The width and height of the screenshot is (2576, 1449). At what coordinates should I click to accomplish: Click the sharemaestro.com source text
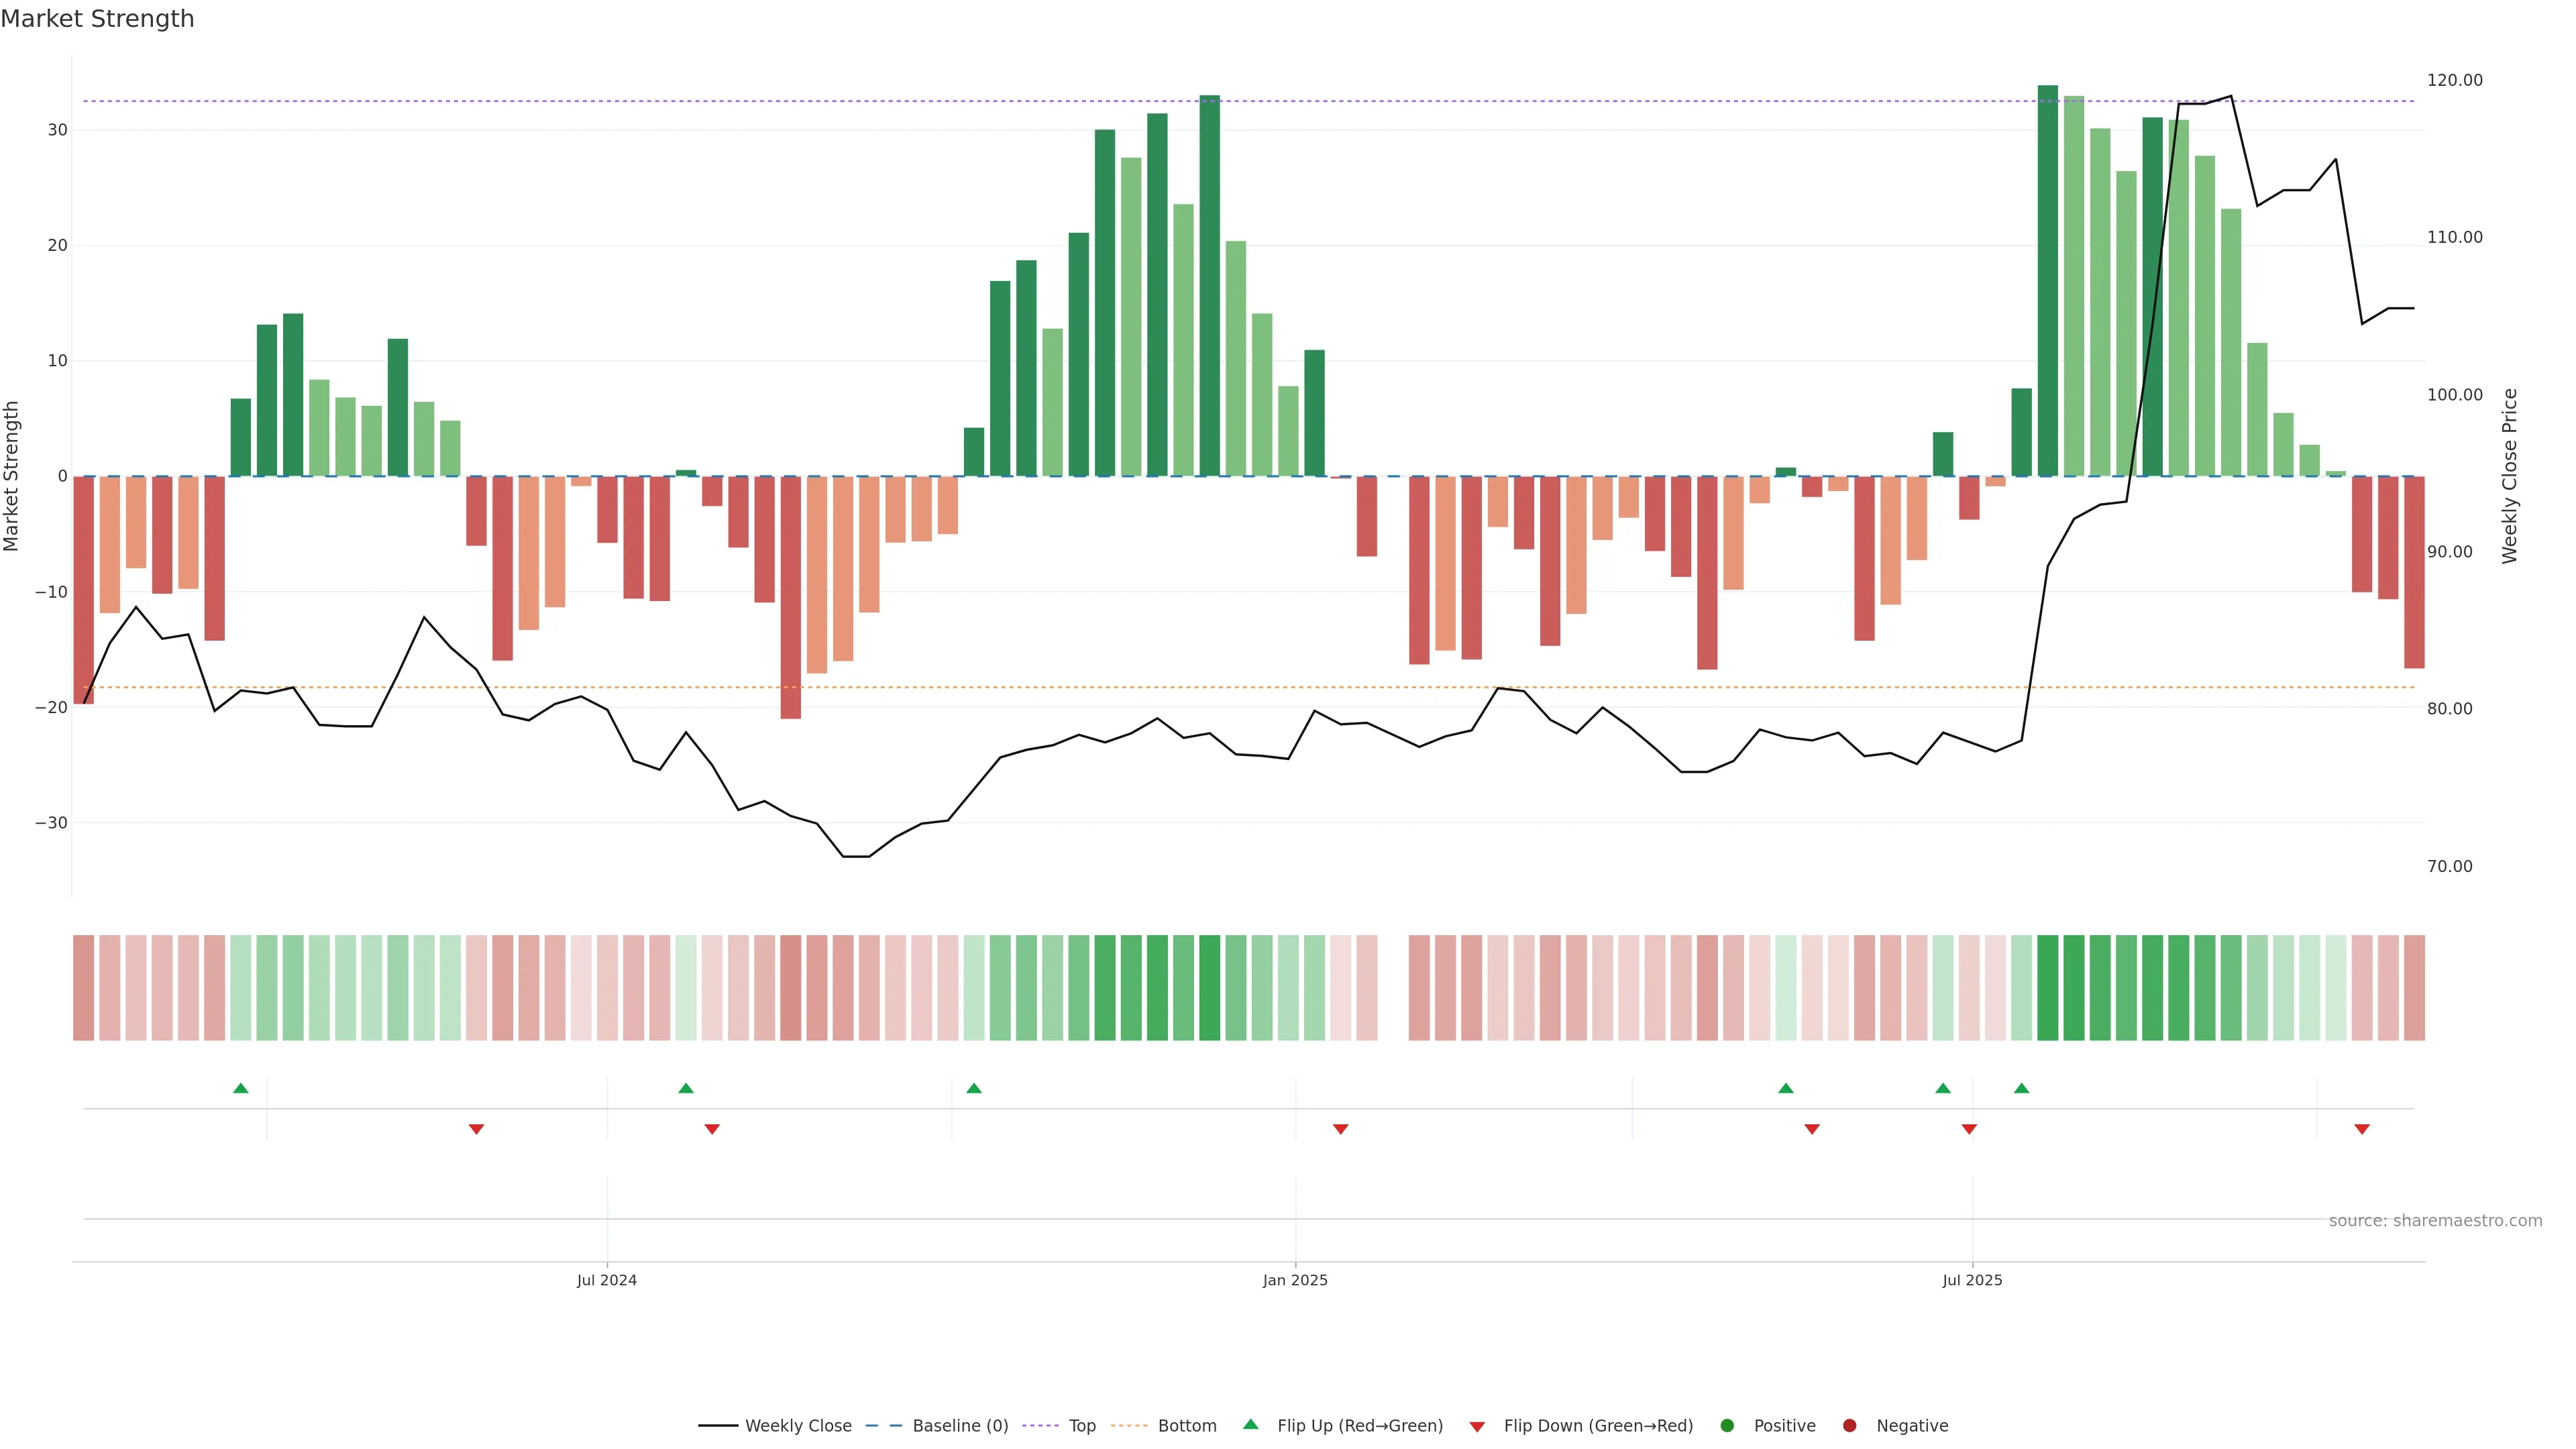coord(2435,1221)
